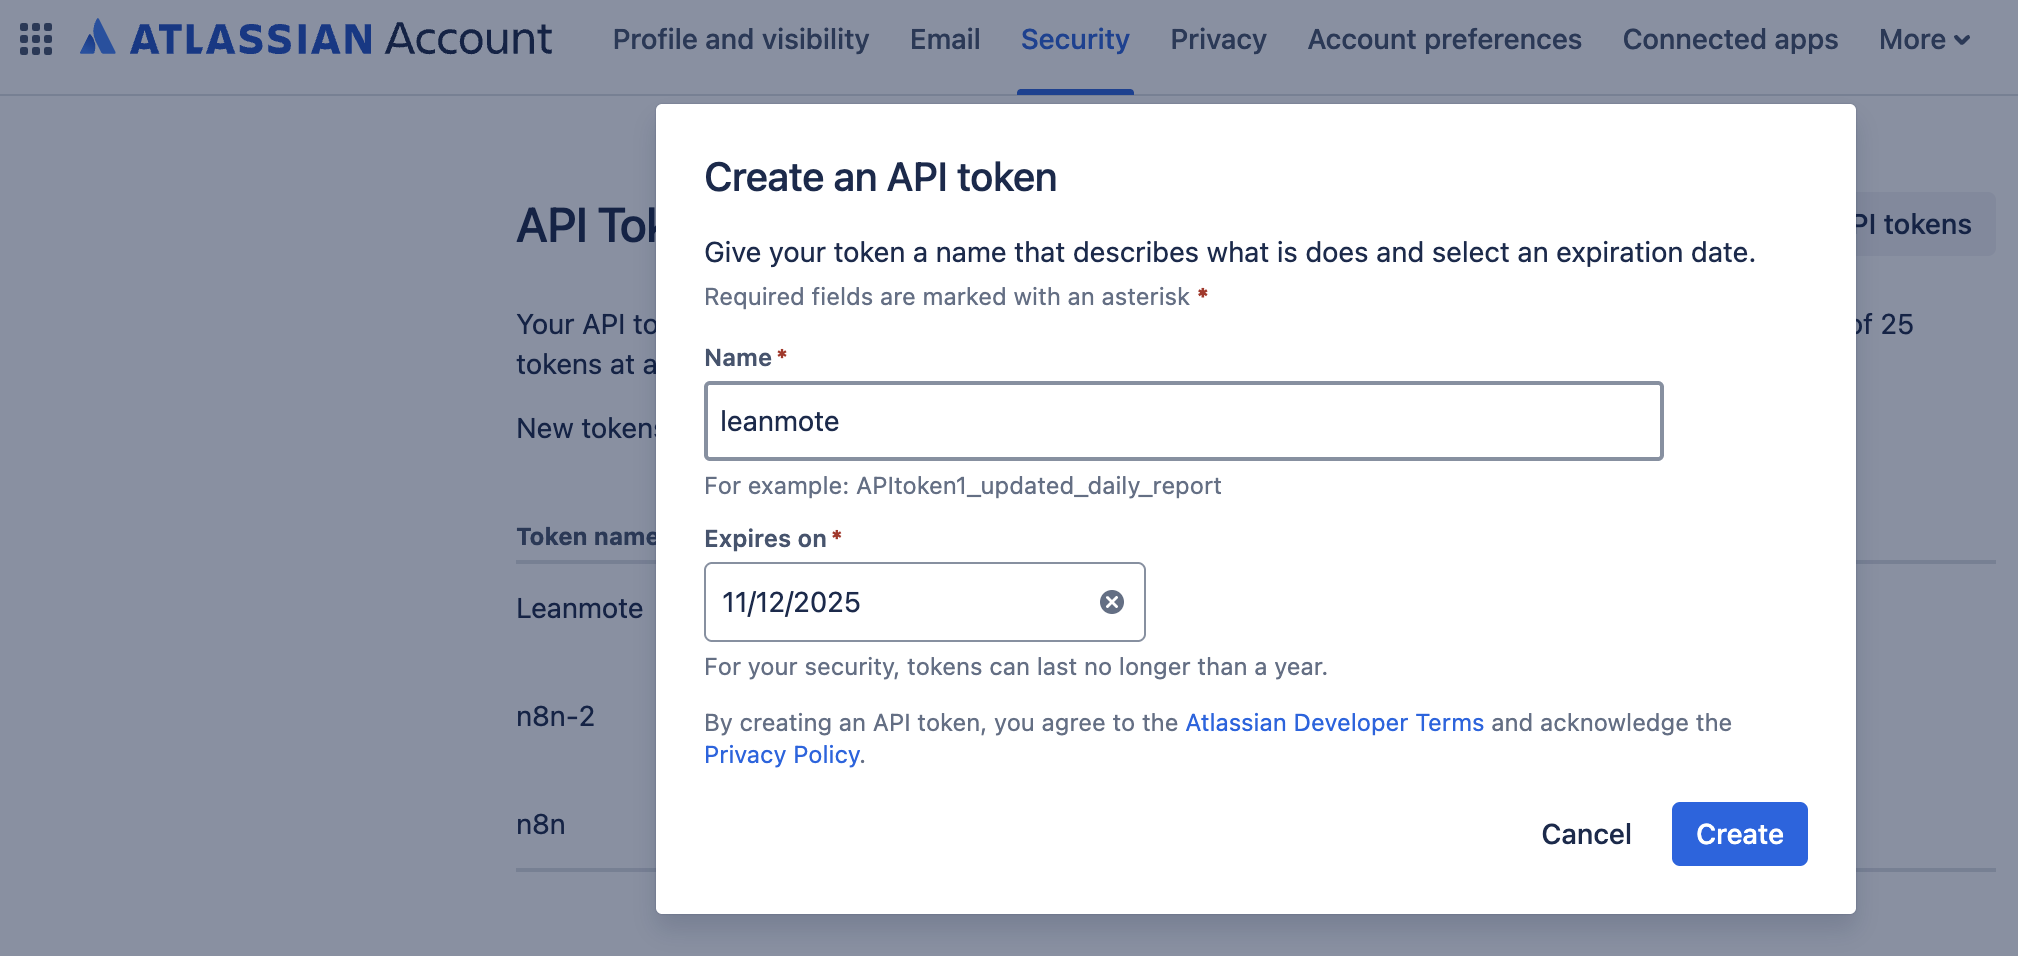Viewport: 2018px width, 956px height.
Task: Click the Atlassian Account title text
Action: (340, 38)
